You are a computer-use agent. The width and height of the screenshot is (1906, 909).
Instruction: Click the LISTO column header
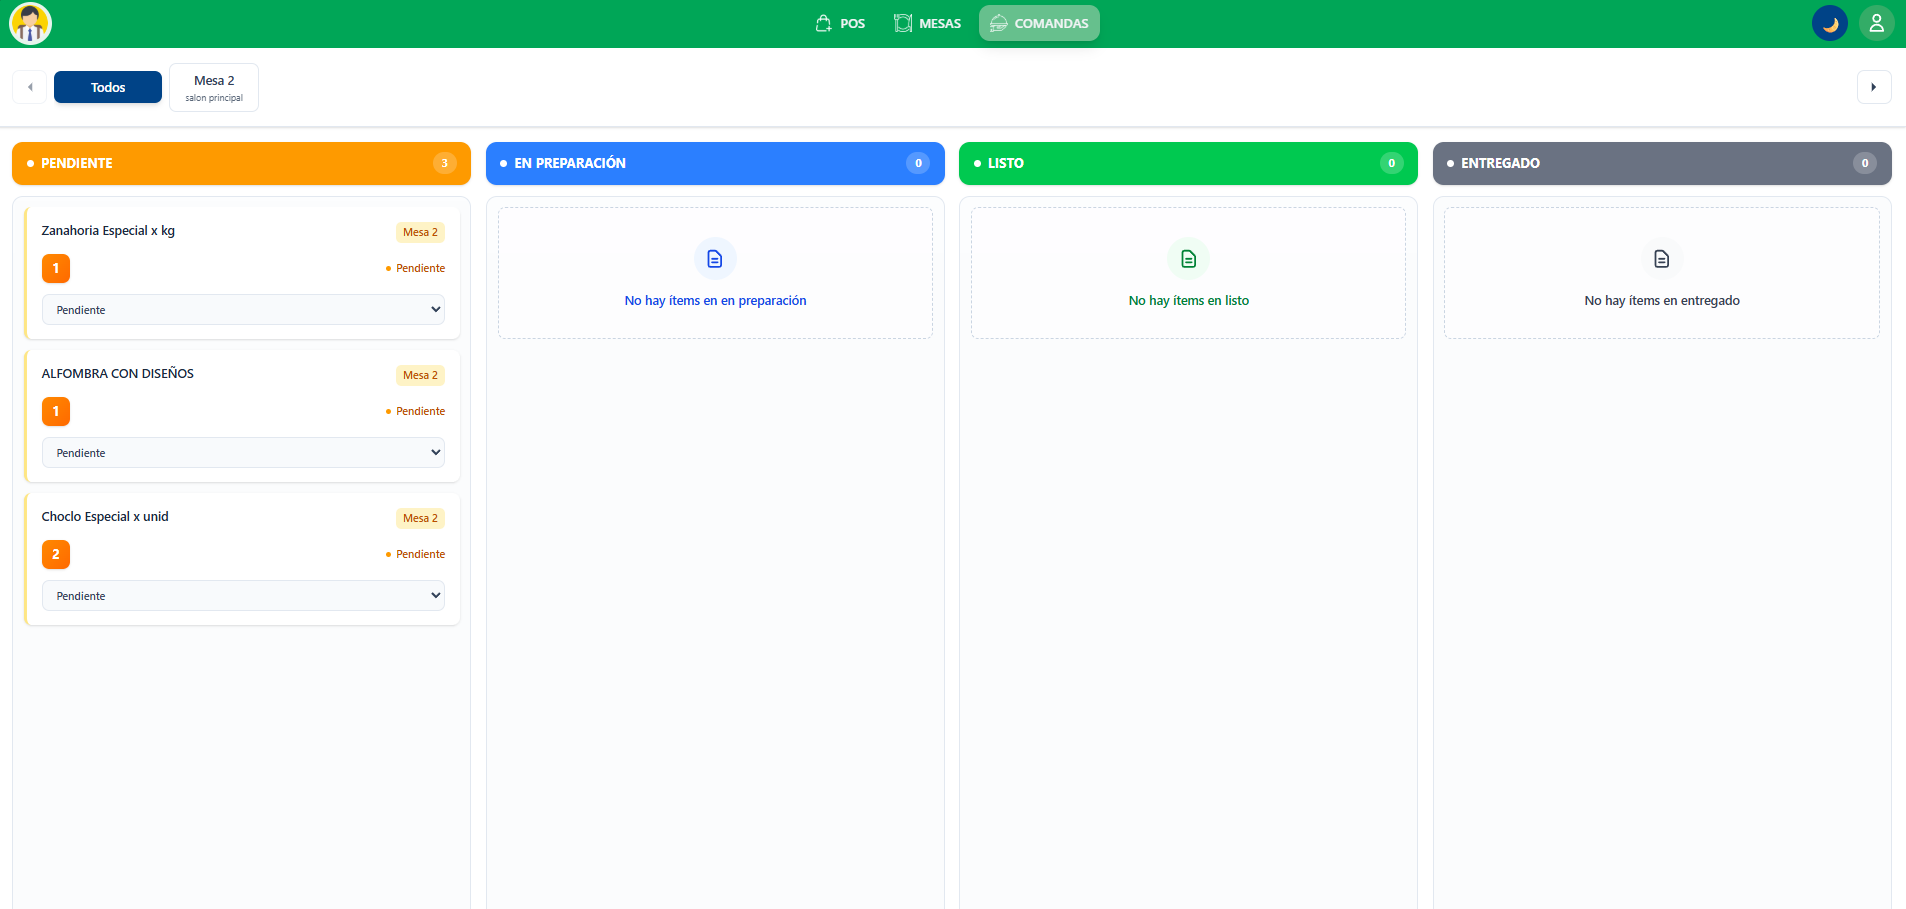1187,164
